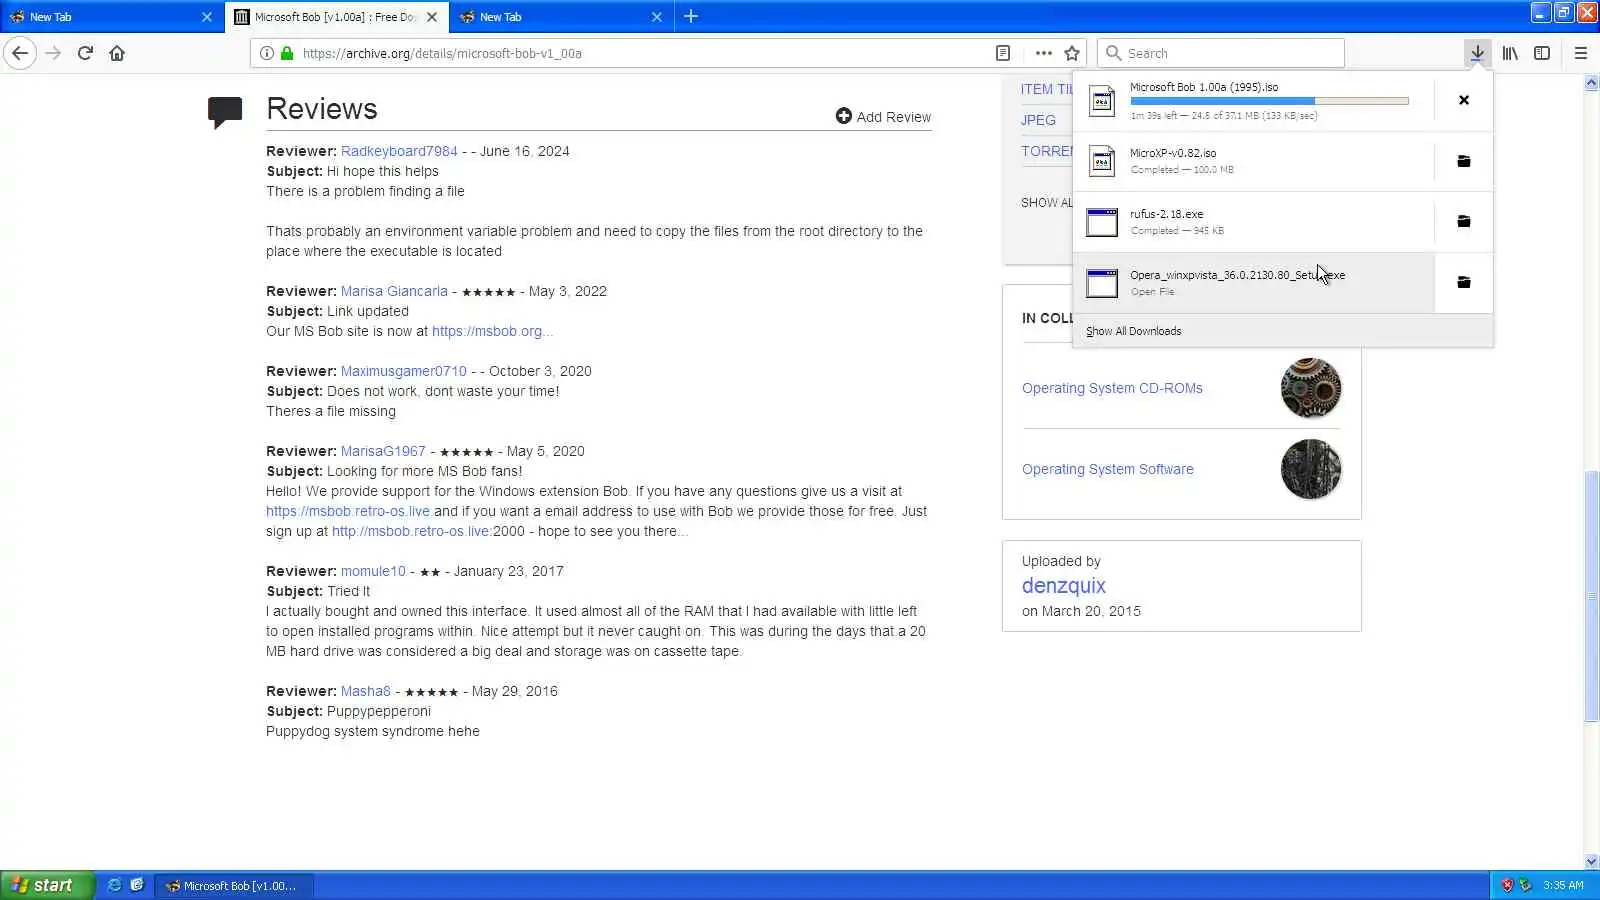Click the vertical scrollbar thumb
Viewport: 1600px width, 900px height.
point(1591,595)
